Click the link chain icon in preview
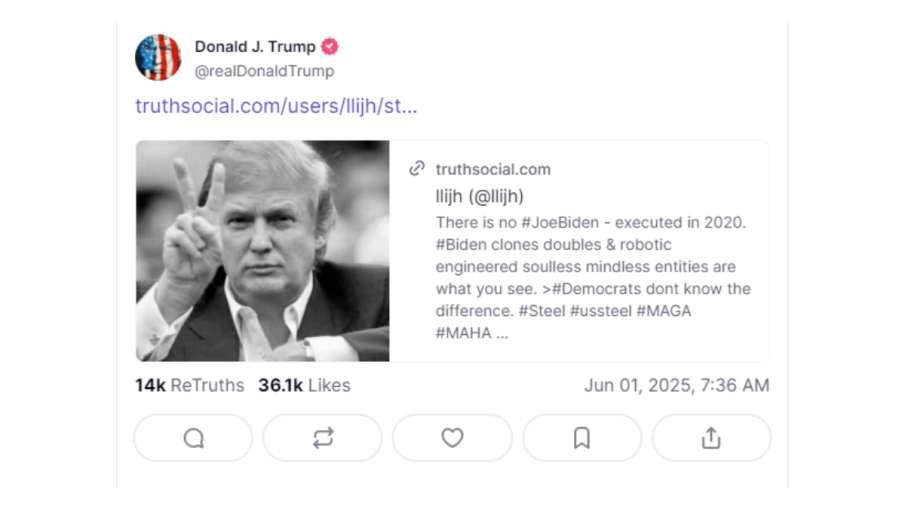The image size is (905, 509). tap(418, 169)
